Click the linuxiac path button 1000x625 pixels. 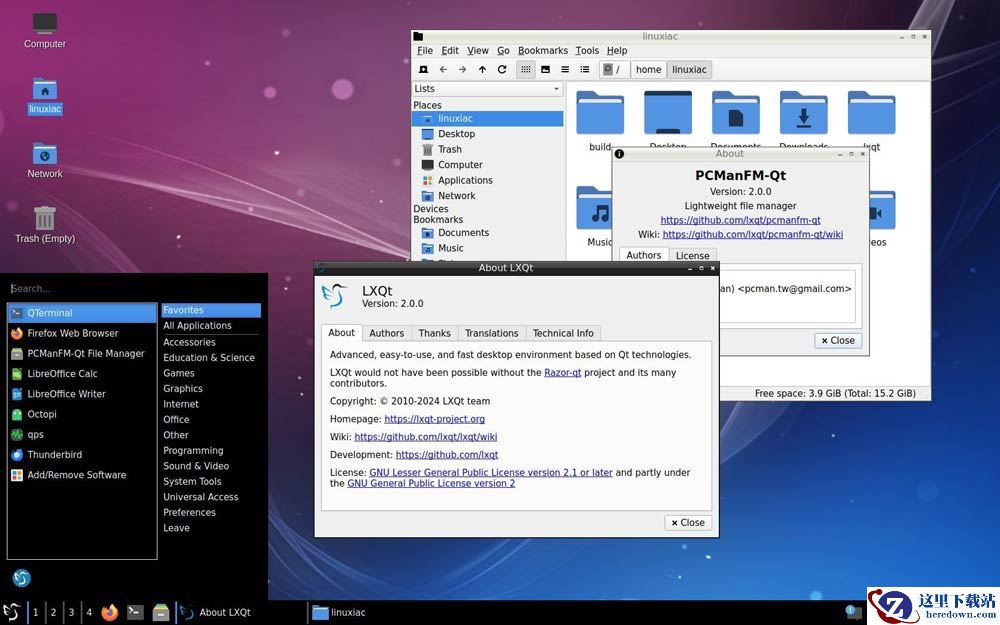click(x=689, y=70)
